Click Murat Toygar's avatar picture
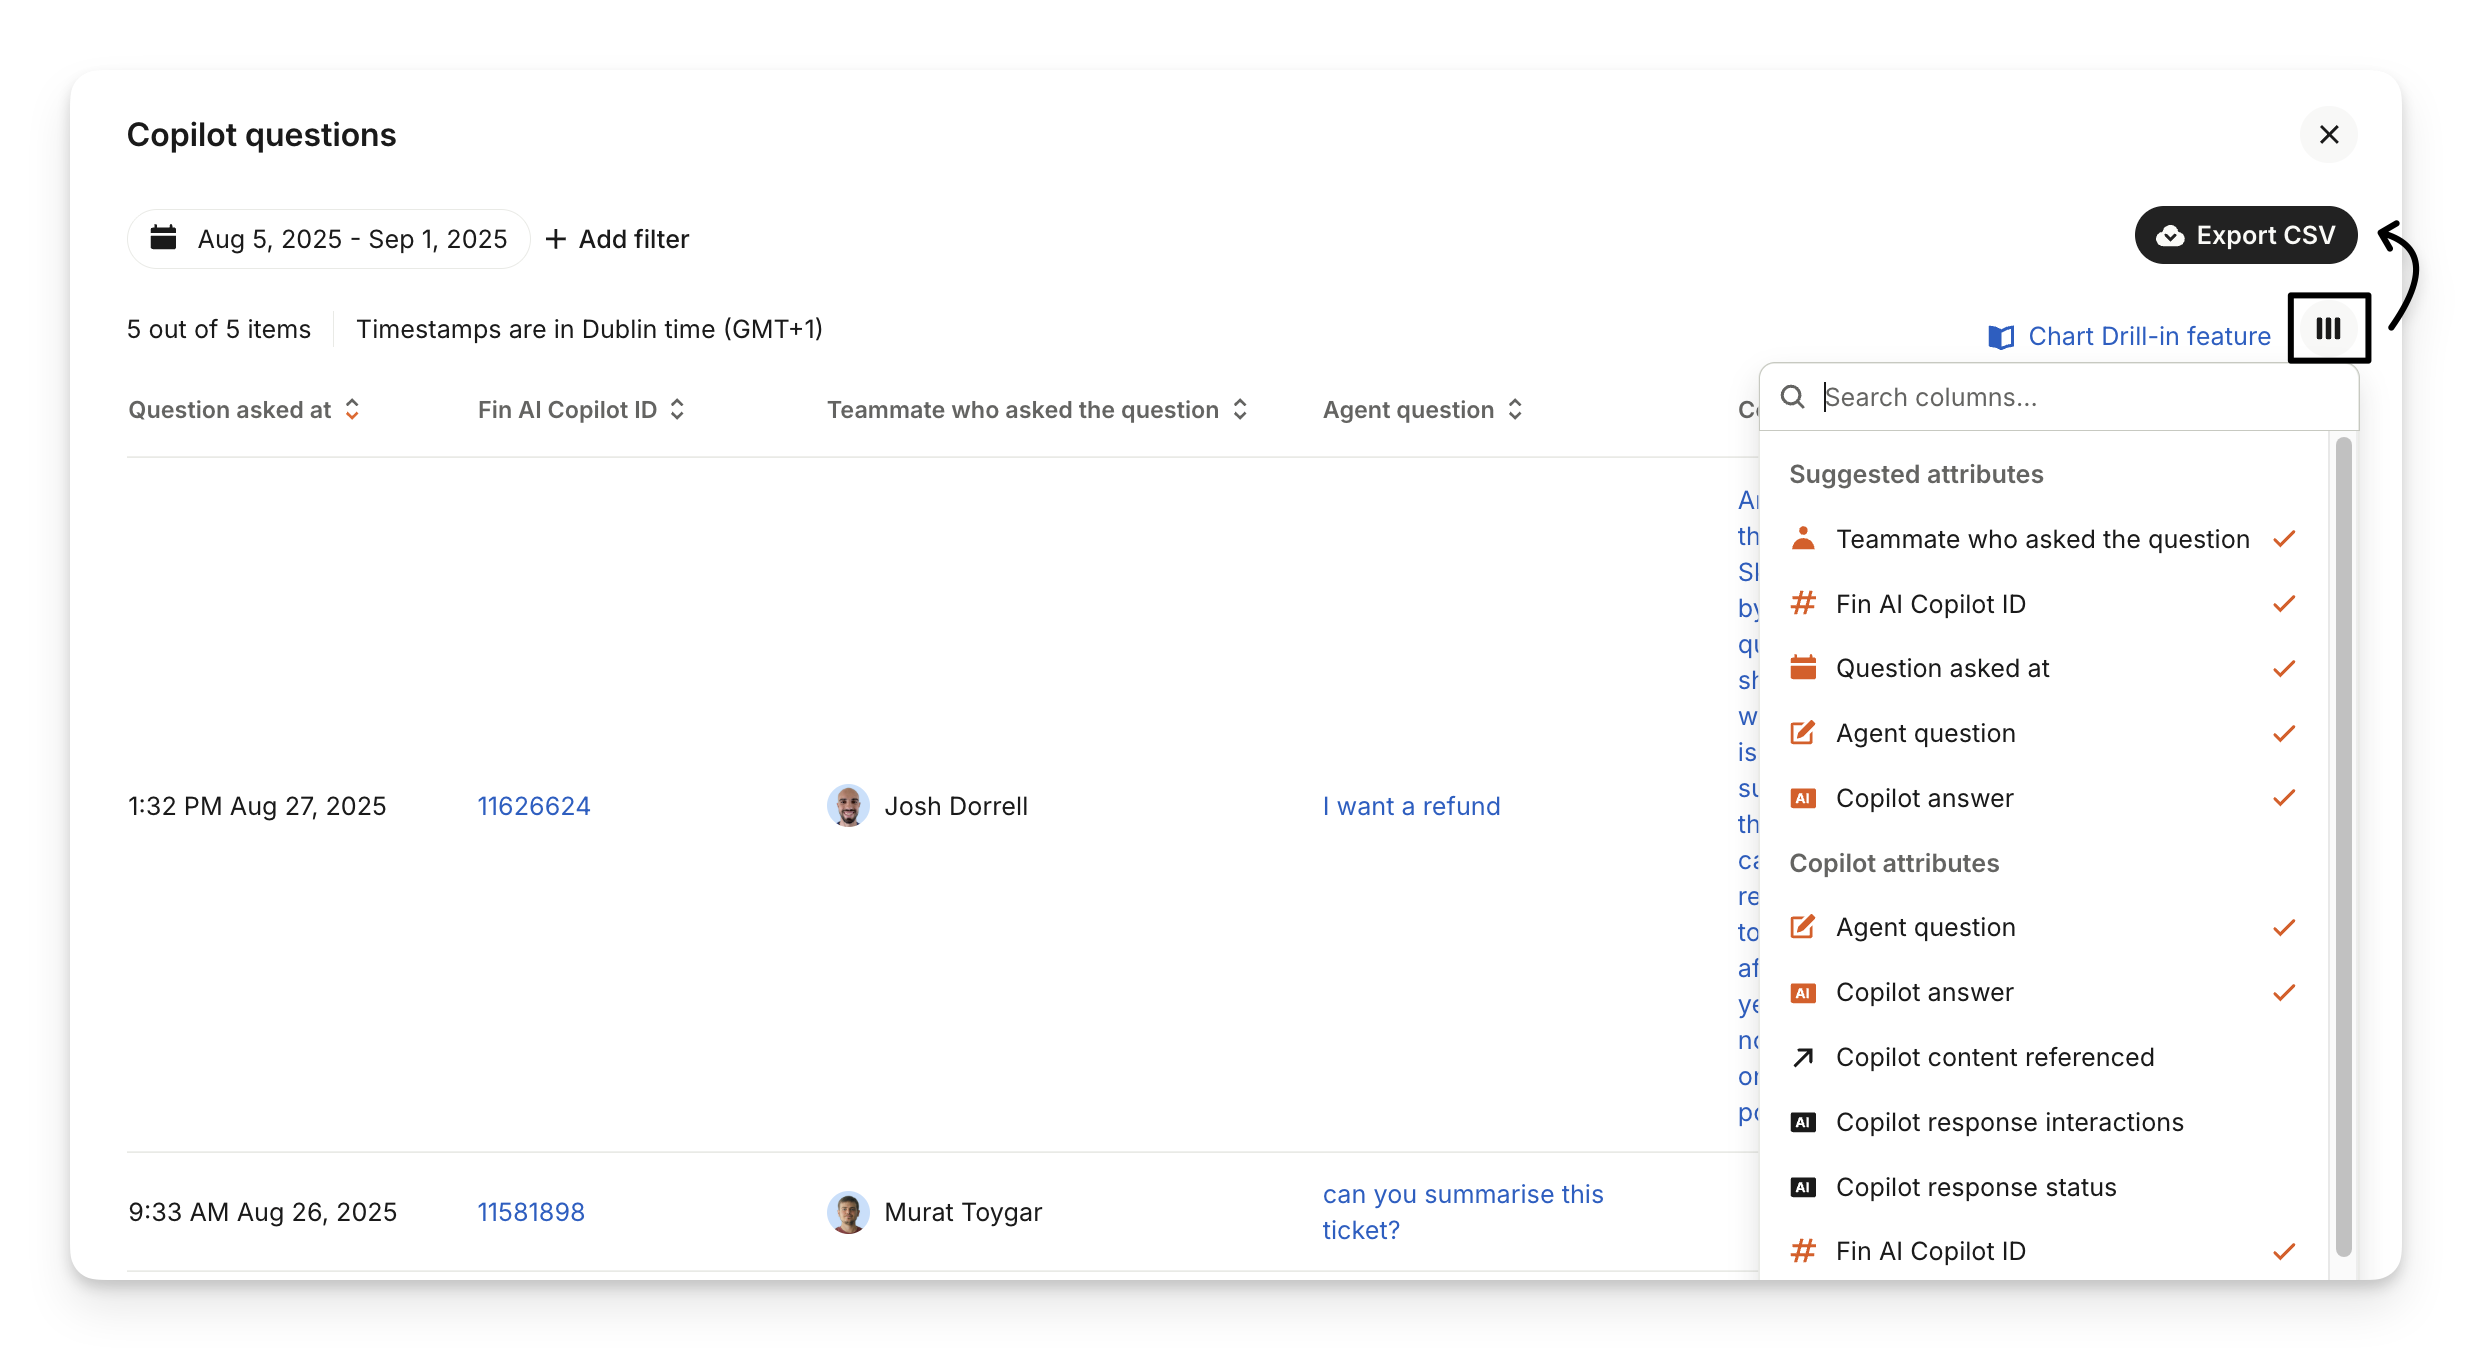 point(848,1212)
